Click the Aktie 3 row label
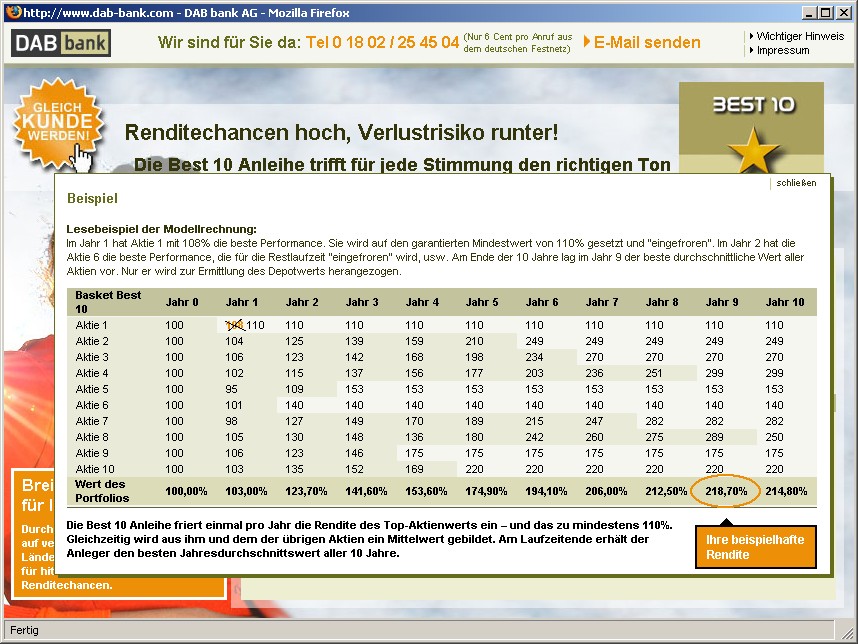The height and width of the screenshot is (644, 858). coord(92,357)
